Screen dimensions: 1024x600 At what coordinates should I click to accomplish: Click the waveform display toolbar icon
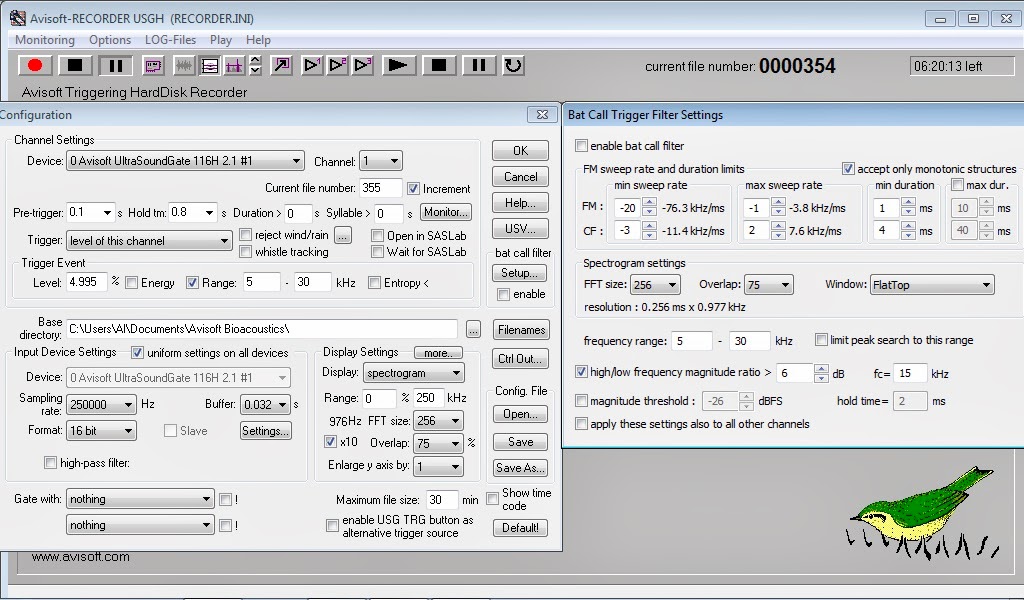point(184,65)
